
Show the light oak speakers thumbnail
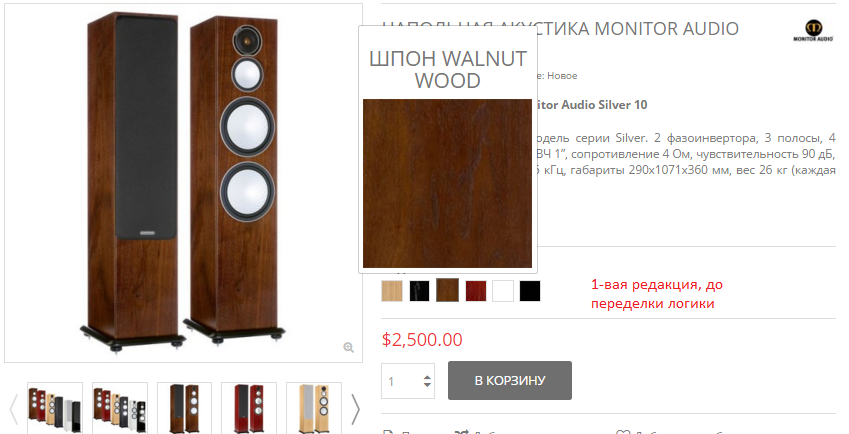pos(314,409)
